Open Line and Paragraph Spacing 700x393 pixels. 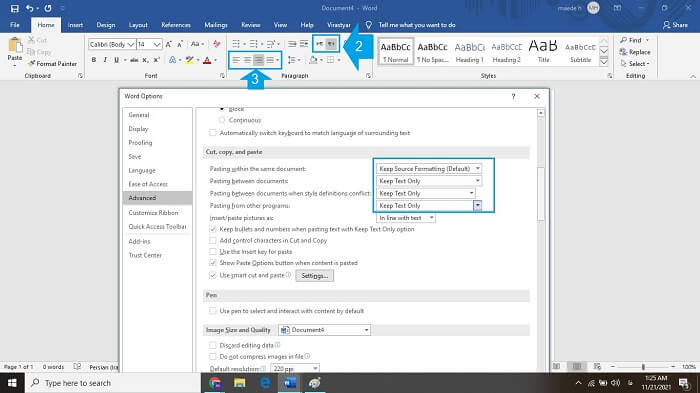pyautogui.click(x=292, y=60)
